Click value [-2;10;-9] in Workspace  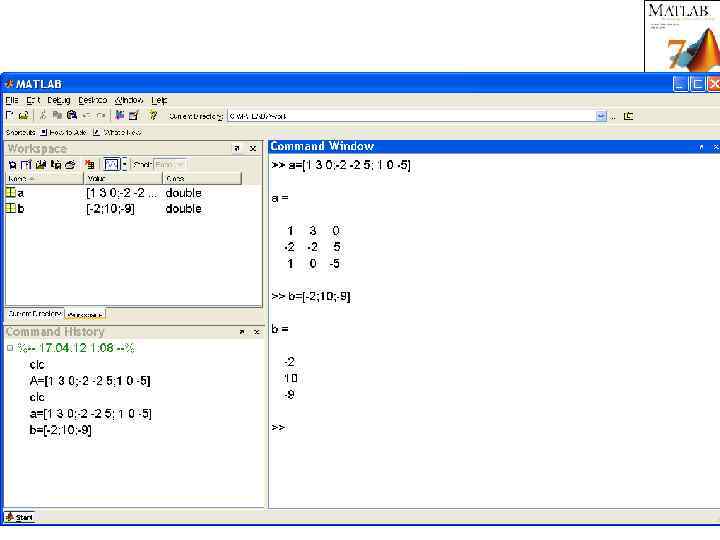coord(110,209)
